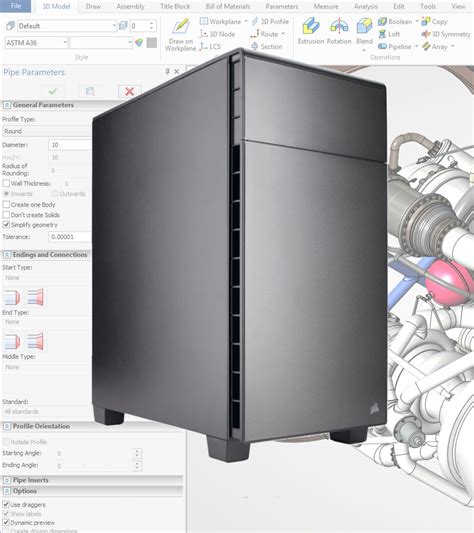Collapse the Endings and Connections section

7,255
